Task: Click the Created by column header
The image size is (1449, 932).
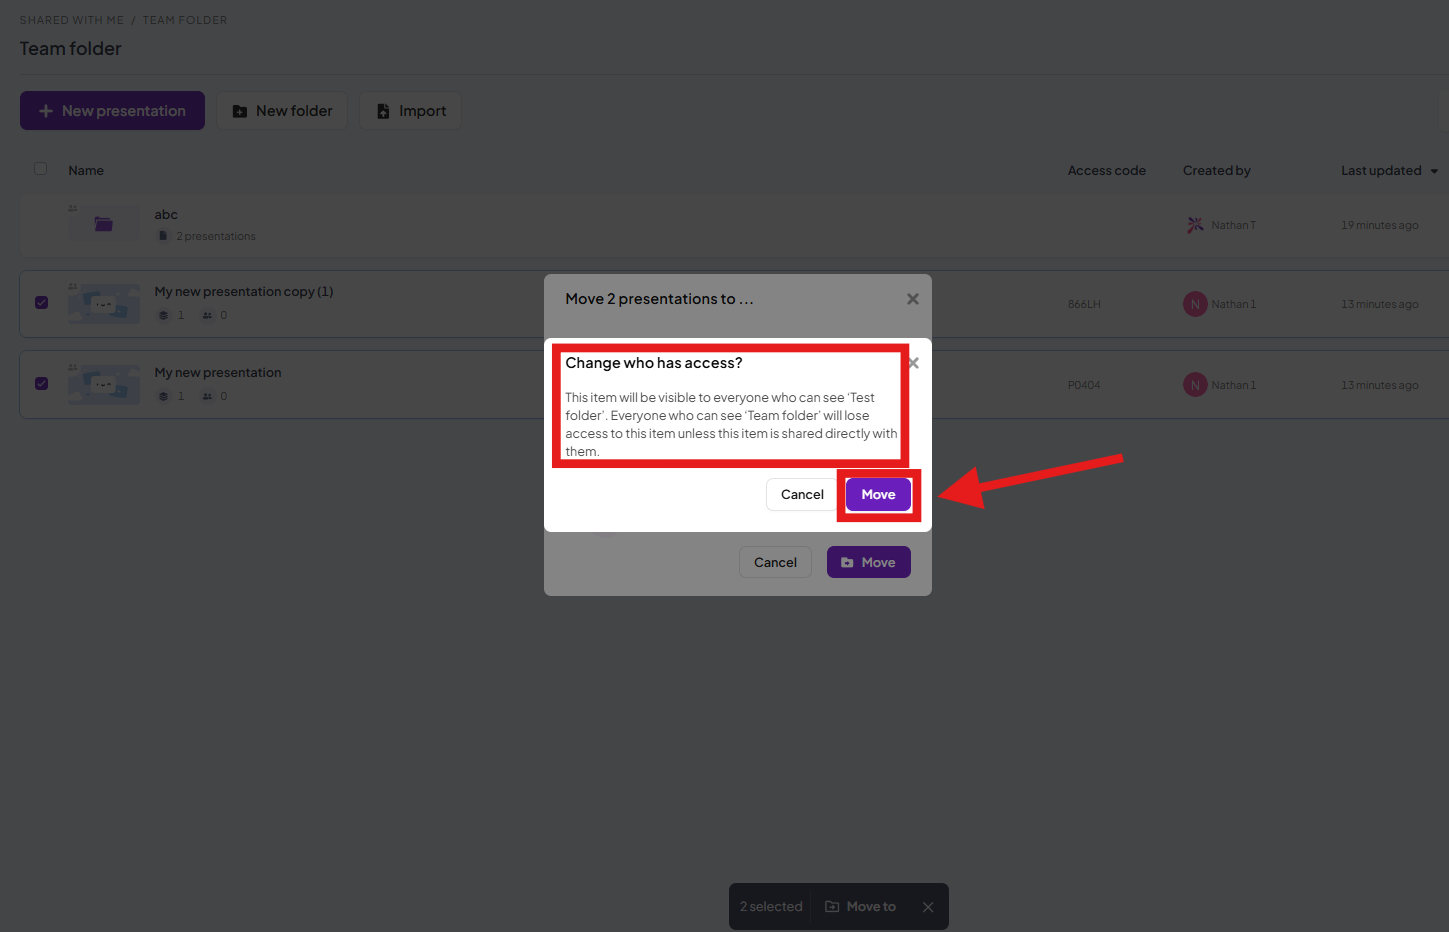Action: pos(1217,171)
